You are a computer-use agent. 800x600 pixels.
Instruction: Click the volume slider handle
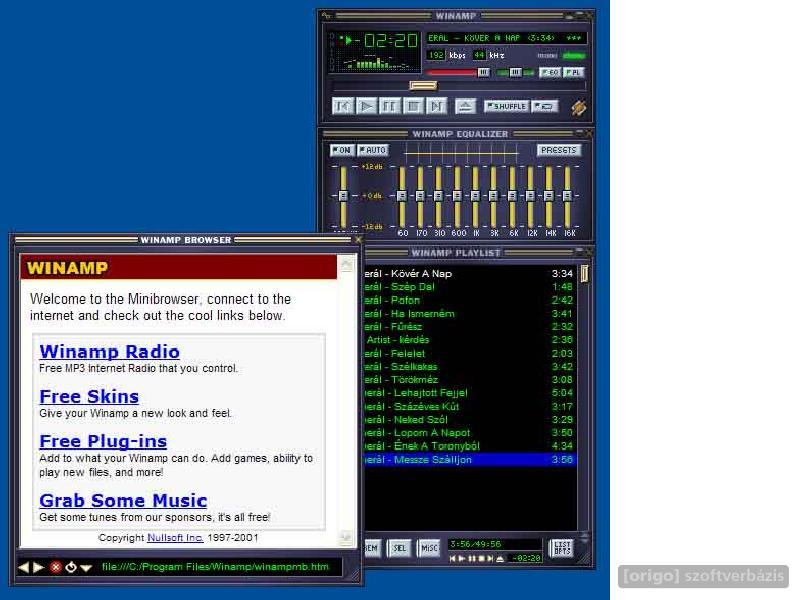pos(484,73)
